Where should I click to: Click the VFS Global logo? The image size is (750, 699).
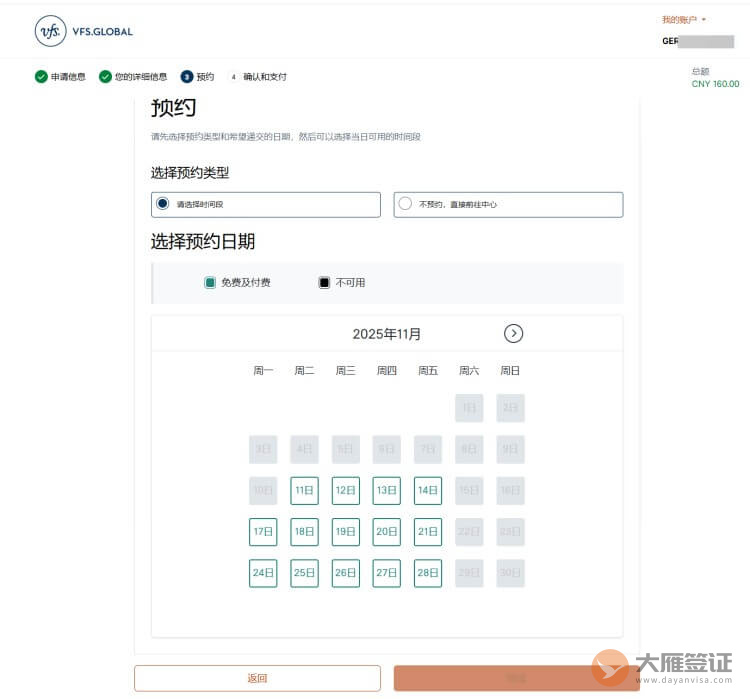point(84,31)
